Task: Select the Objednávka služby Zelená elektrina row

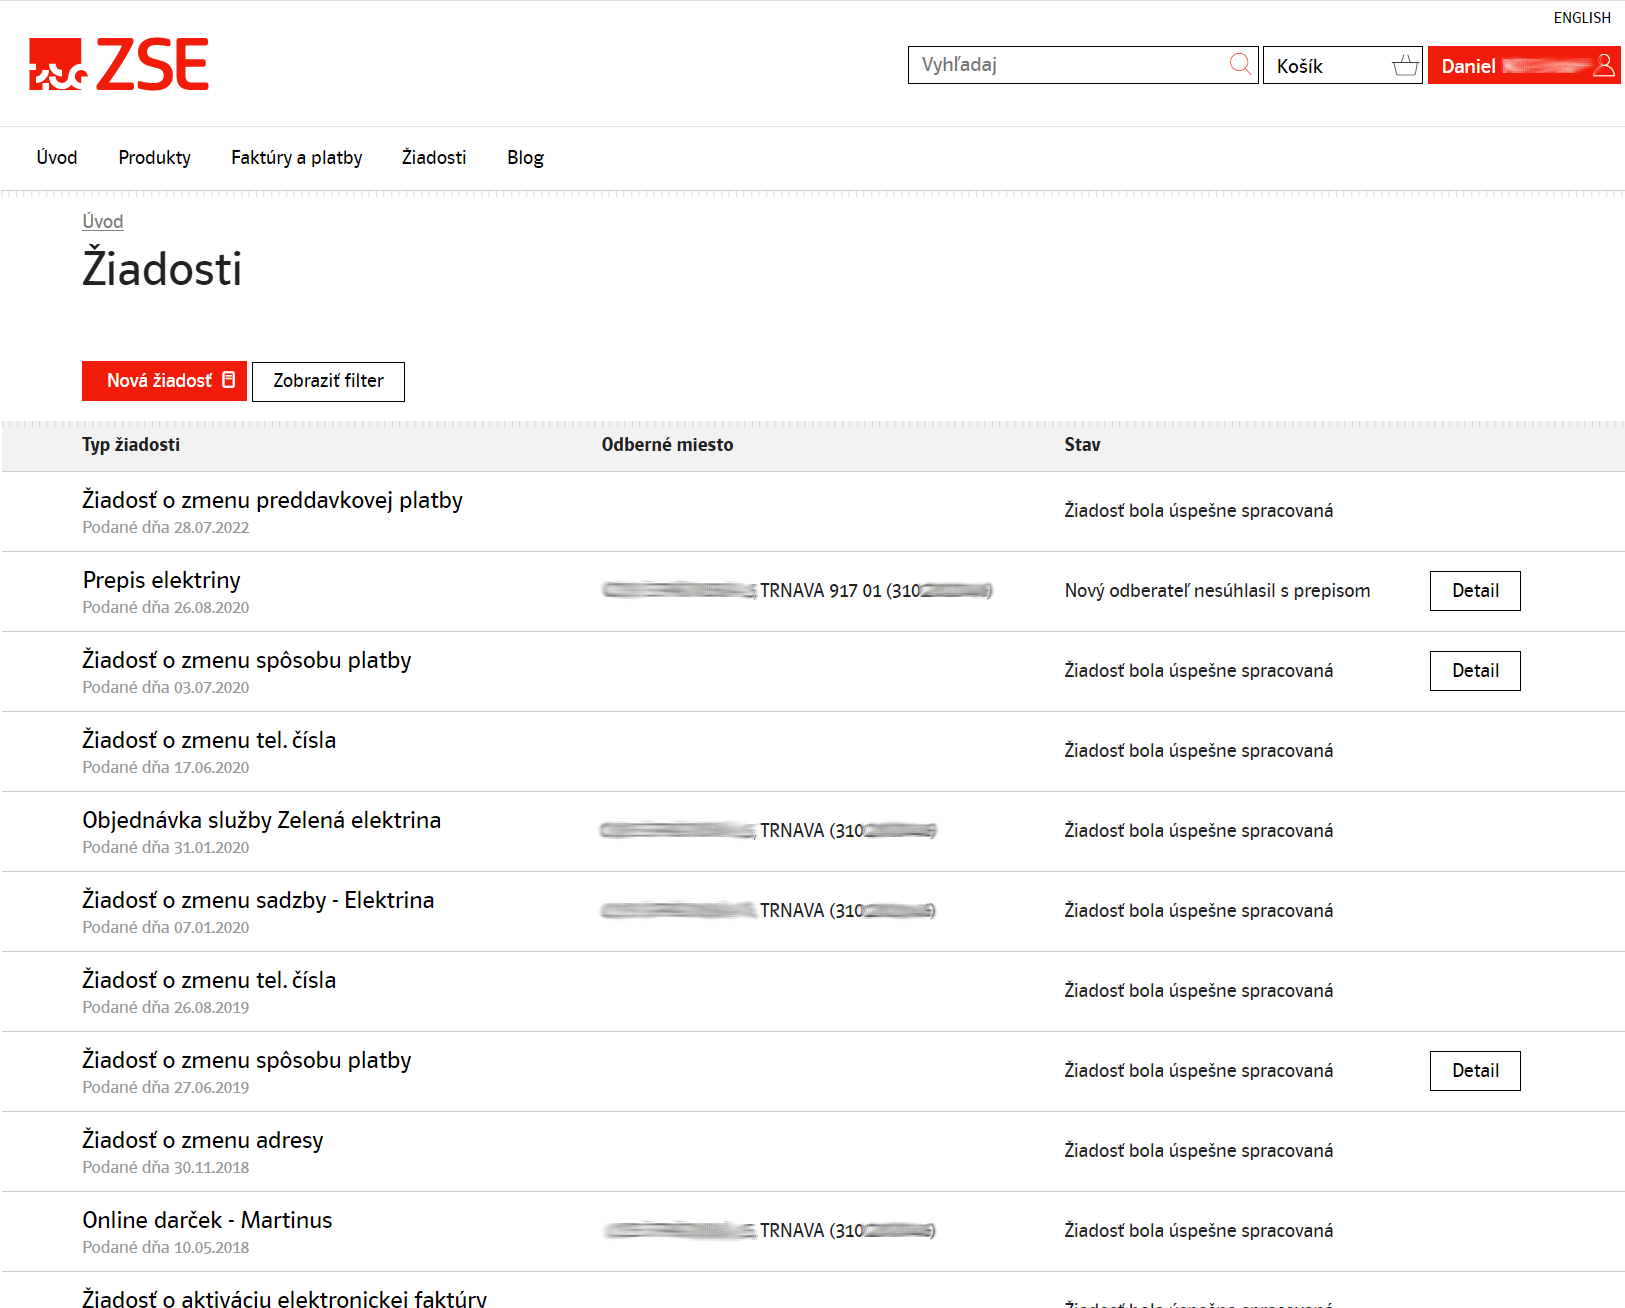Action: (x=261, y=821)
